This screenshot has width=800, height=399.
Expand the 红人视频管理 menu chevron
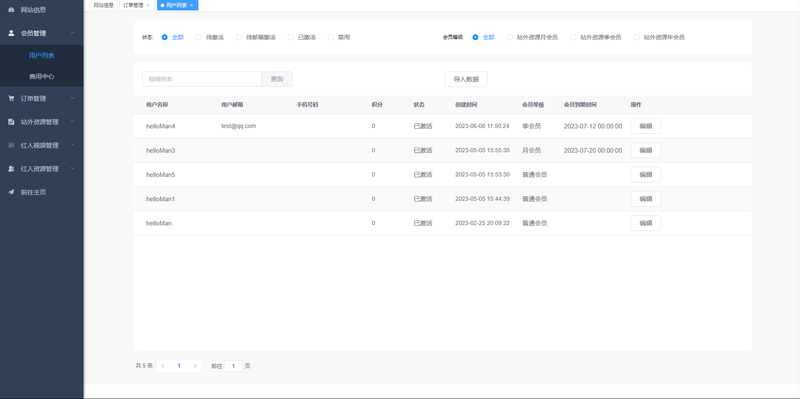tap(73, 145)
